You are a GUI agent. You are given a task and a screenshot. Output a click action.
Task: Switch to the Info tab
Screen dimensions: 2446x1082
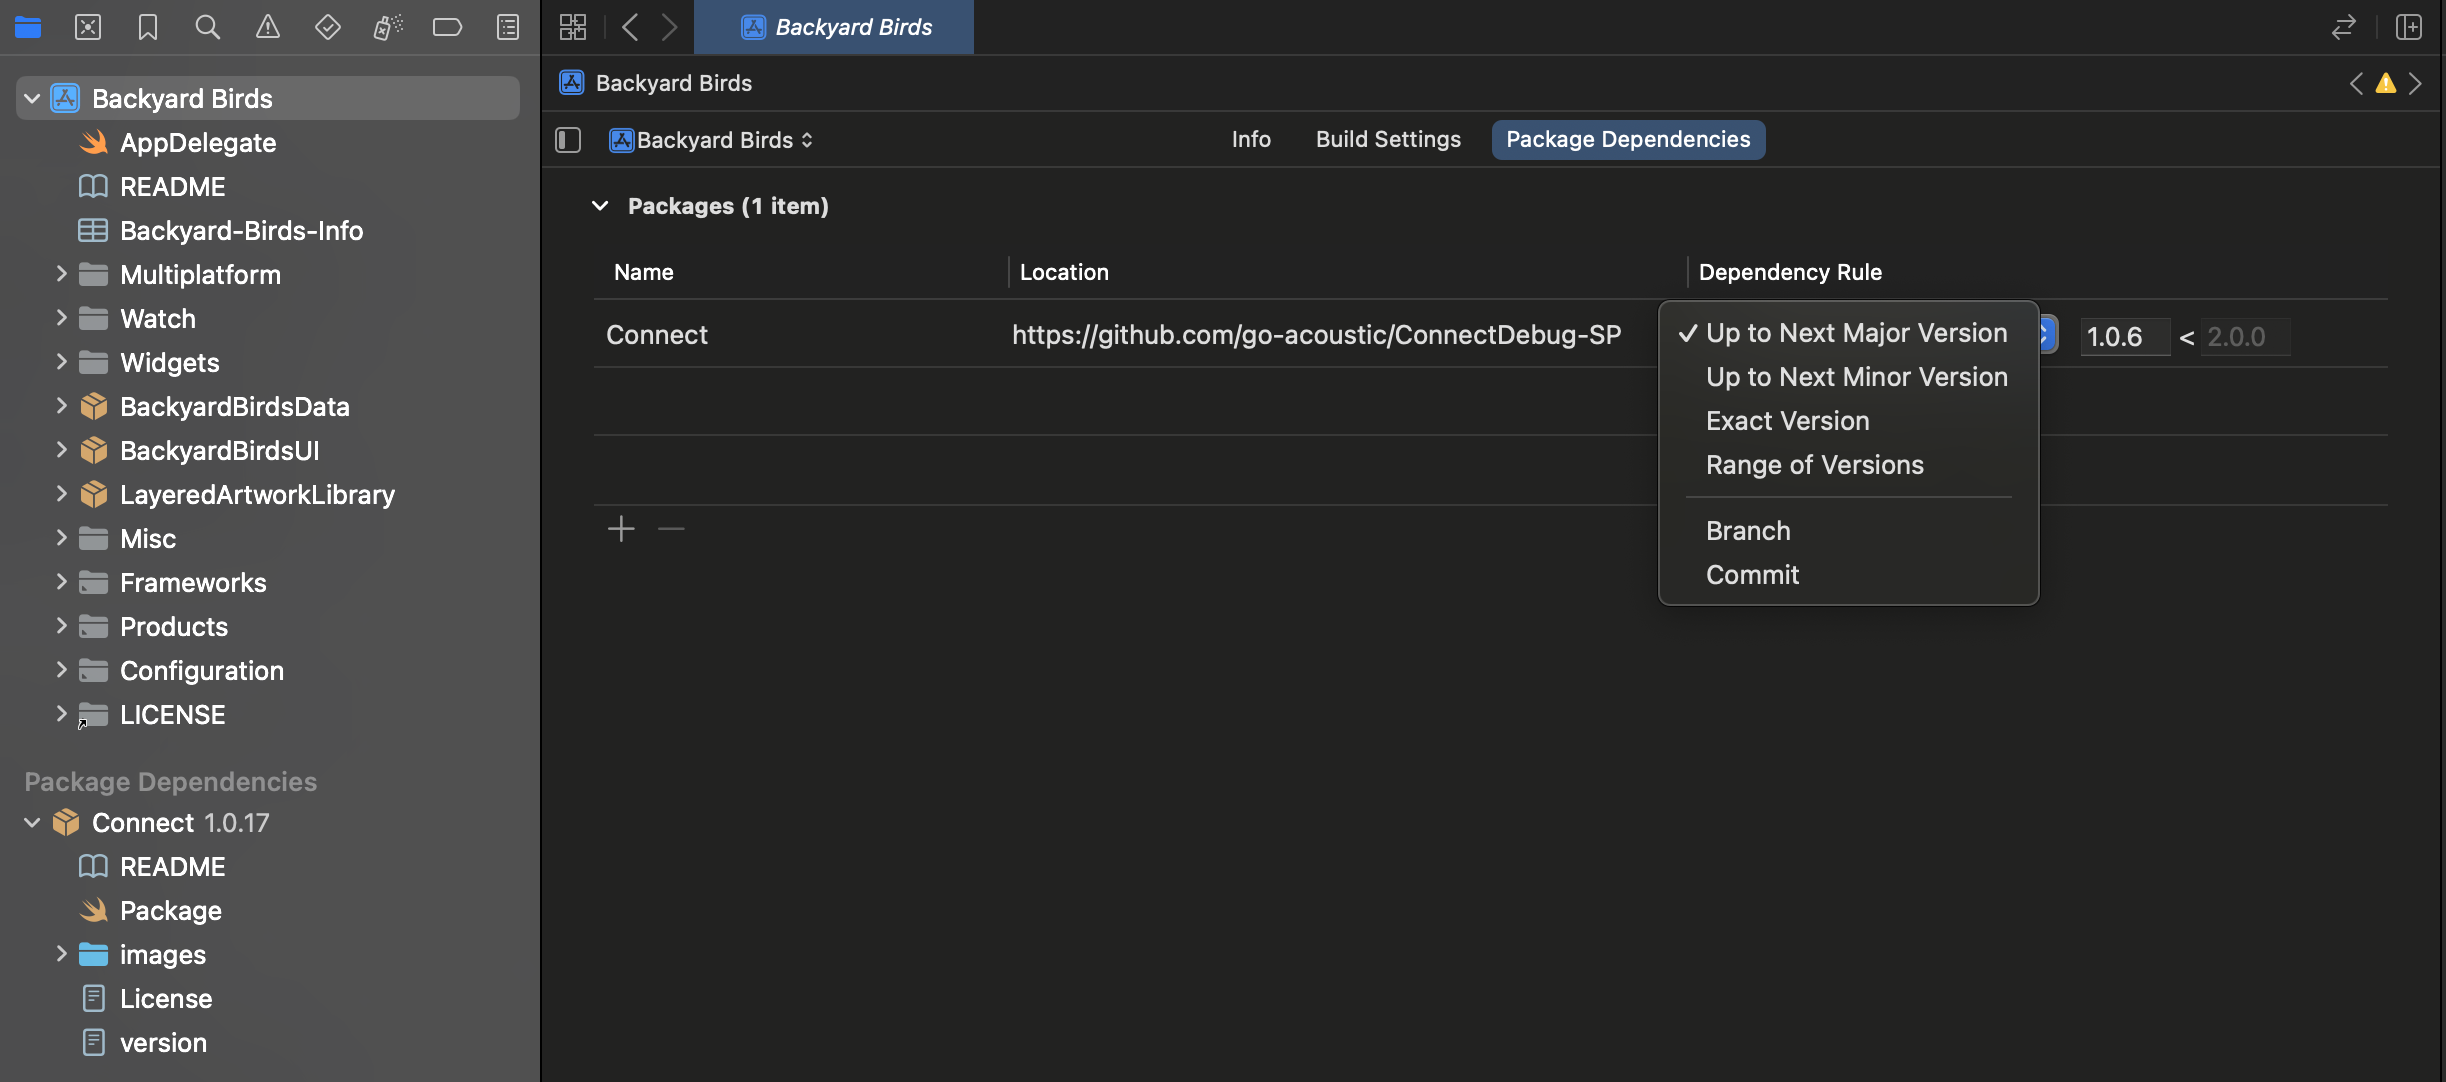coord(1251,140)
